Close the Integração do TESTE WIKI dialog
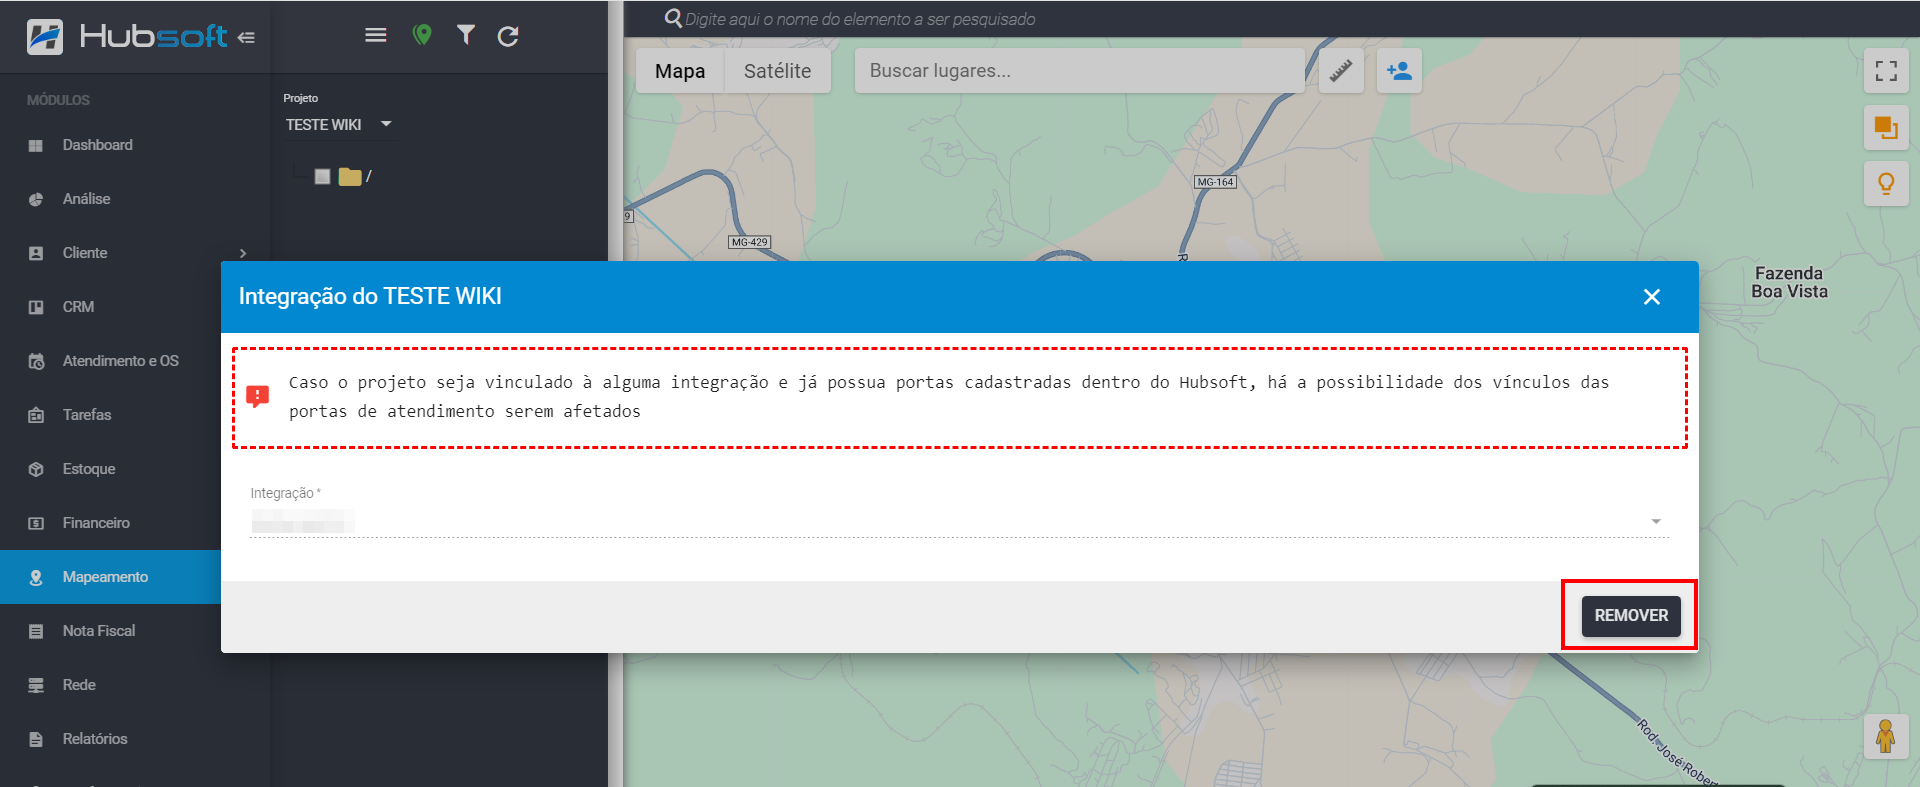 pyautogui.click(x=1652, y=297)
